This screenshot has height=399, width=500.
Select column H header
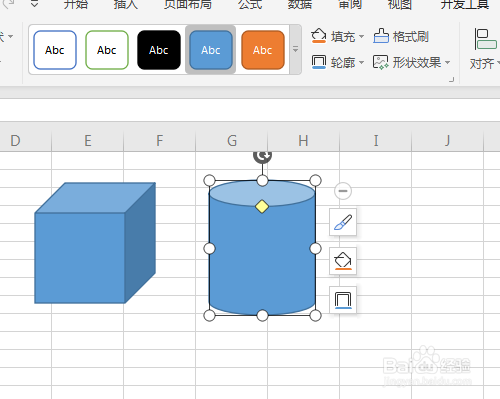(x=304, y=141)
